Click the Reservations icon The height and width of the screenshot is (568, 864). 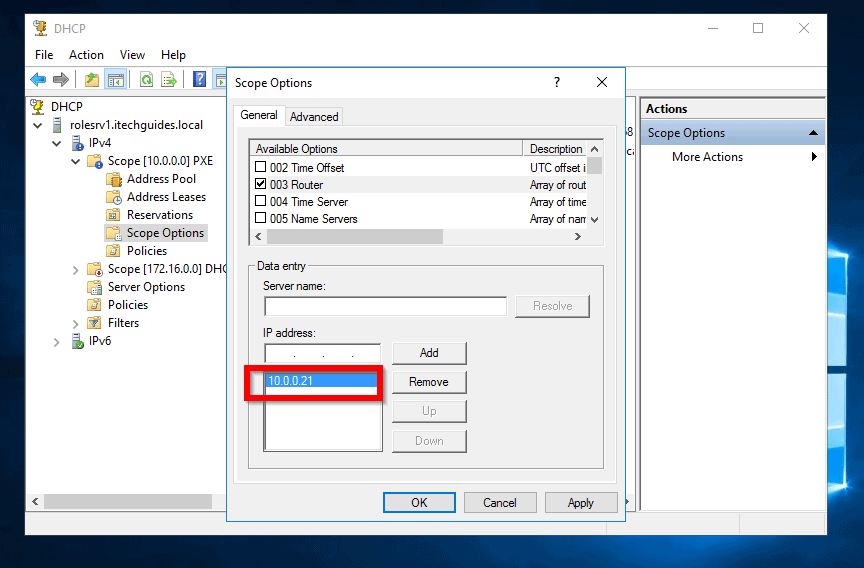[114, 215]
